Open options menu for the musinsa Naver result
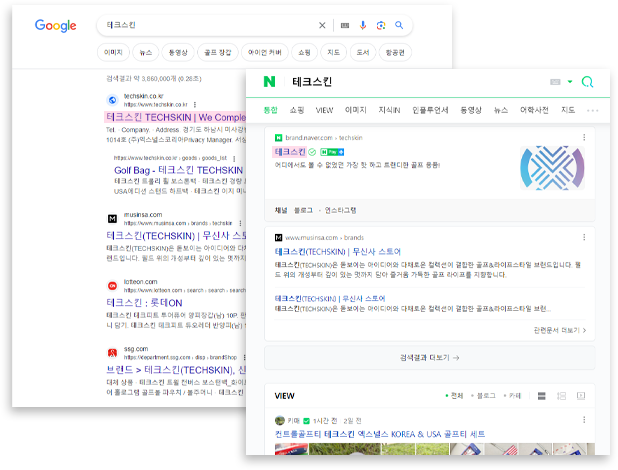This screenshot has width=618, height=470. pyautogui.click(x=584, y=237)
